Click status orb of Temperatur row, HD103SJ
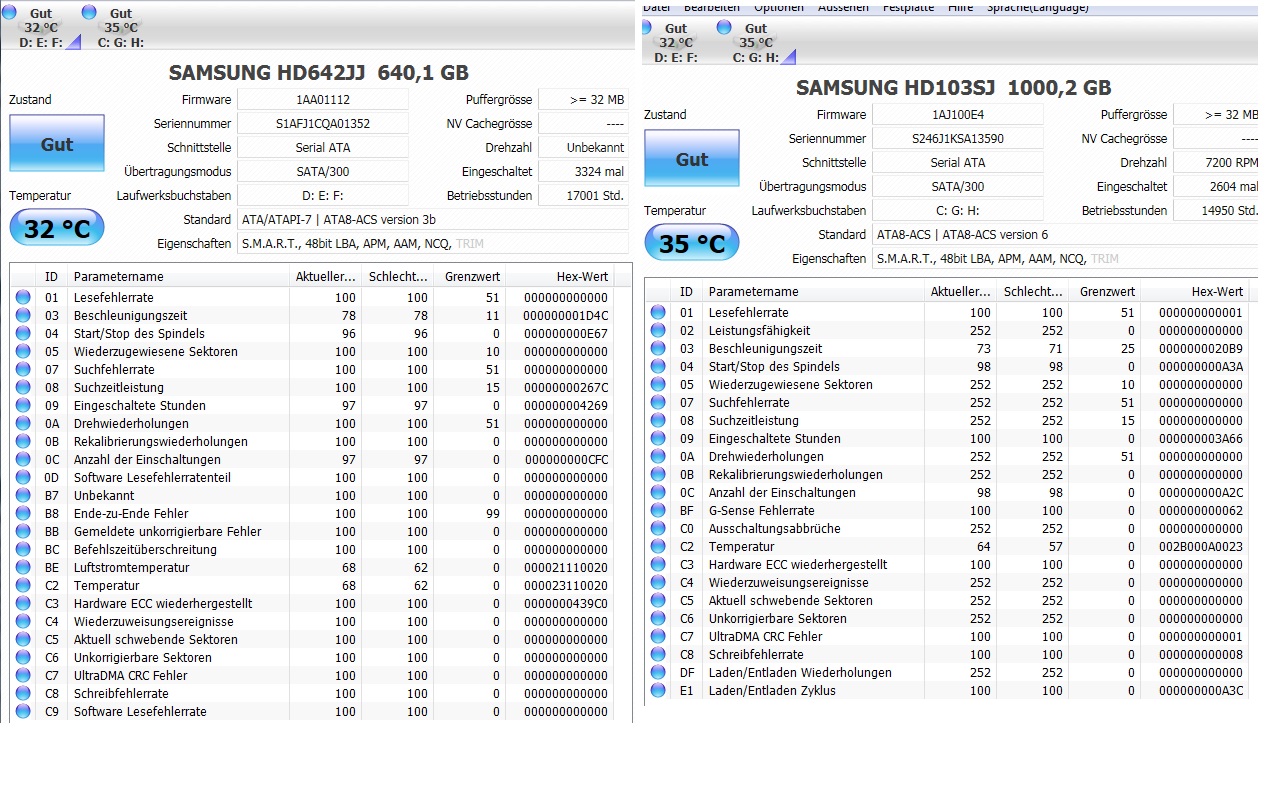 (658, 546)
